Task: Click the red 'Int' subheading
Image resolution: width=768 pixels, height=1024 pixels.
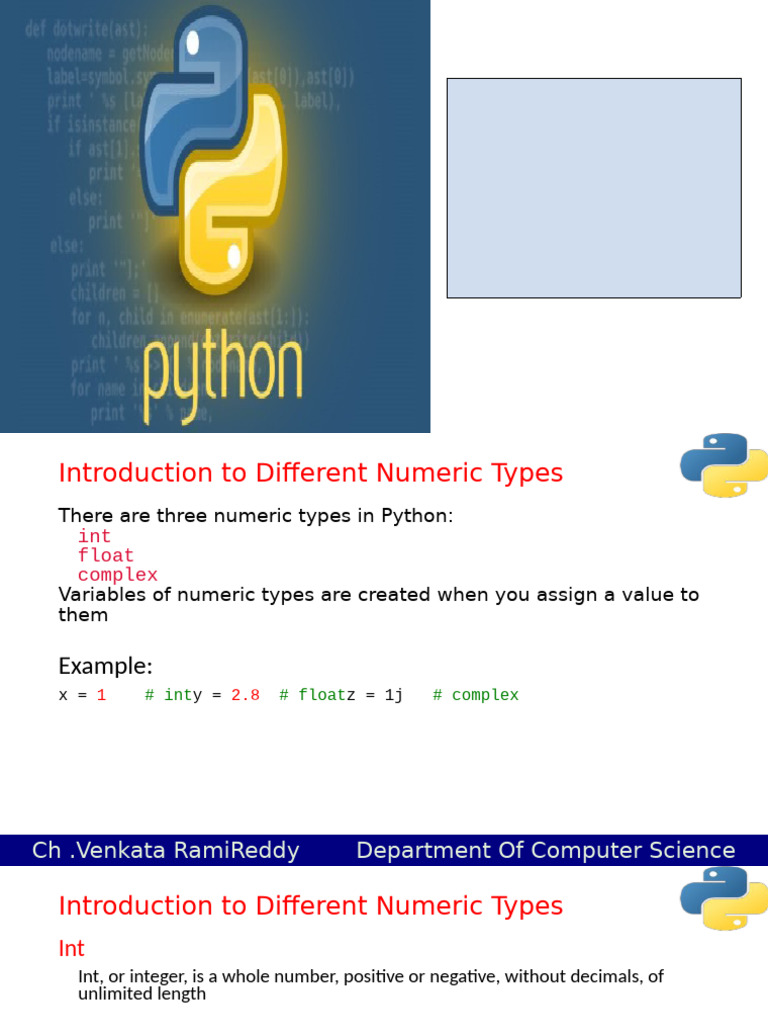Action: point(71,948)
